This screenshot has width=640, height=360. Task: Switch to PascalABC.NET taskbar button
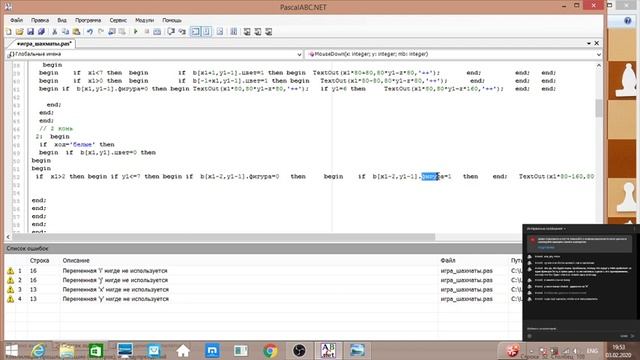coord(328,351)
